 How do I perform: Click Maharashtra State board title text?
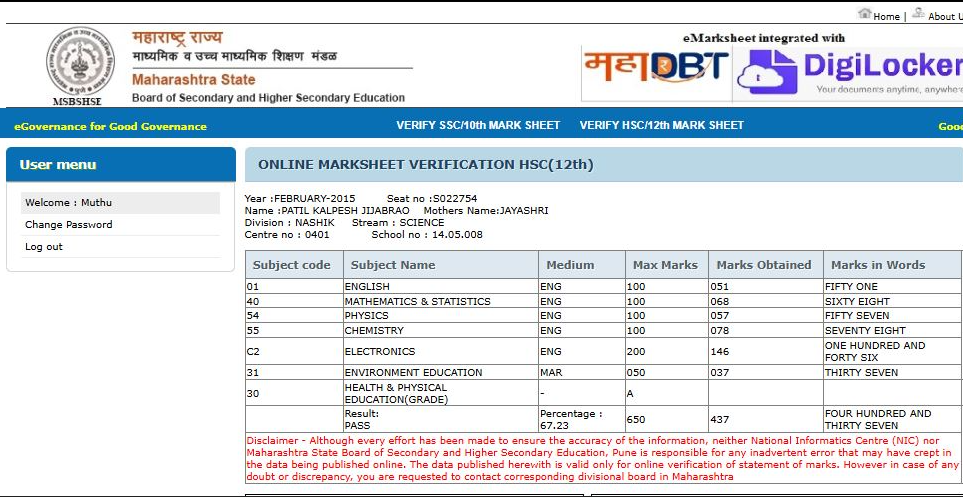(193, 80)
